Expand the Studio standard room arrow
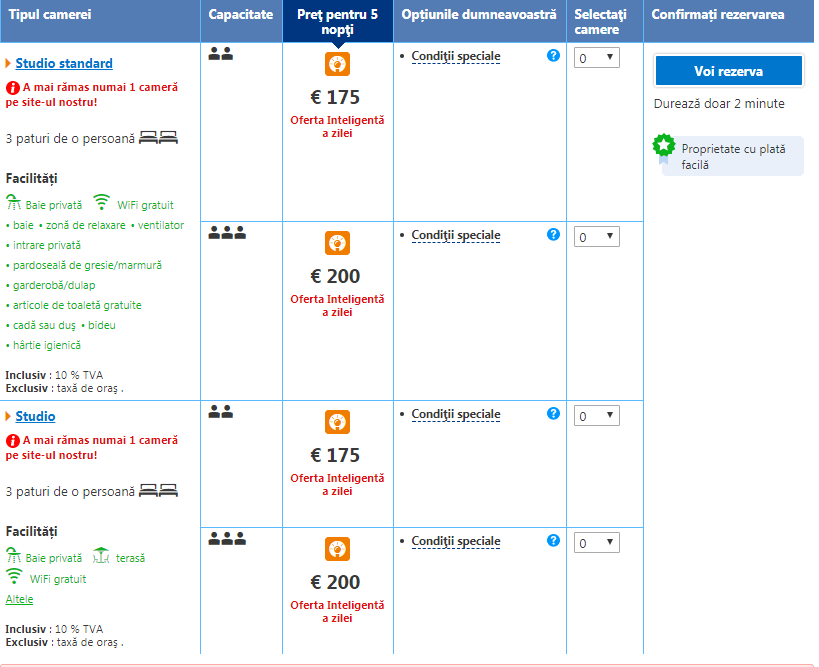 tap(8, 63)
